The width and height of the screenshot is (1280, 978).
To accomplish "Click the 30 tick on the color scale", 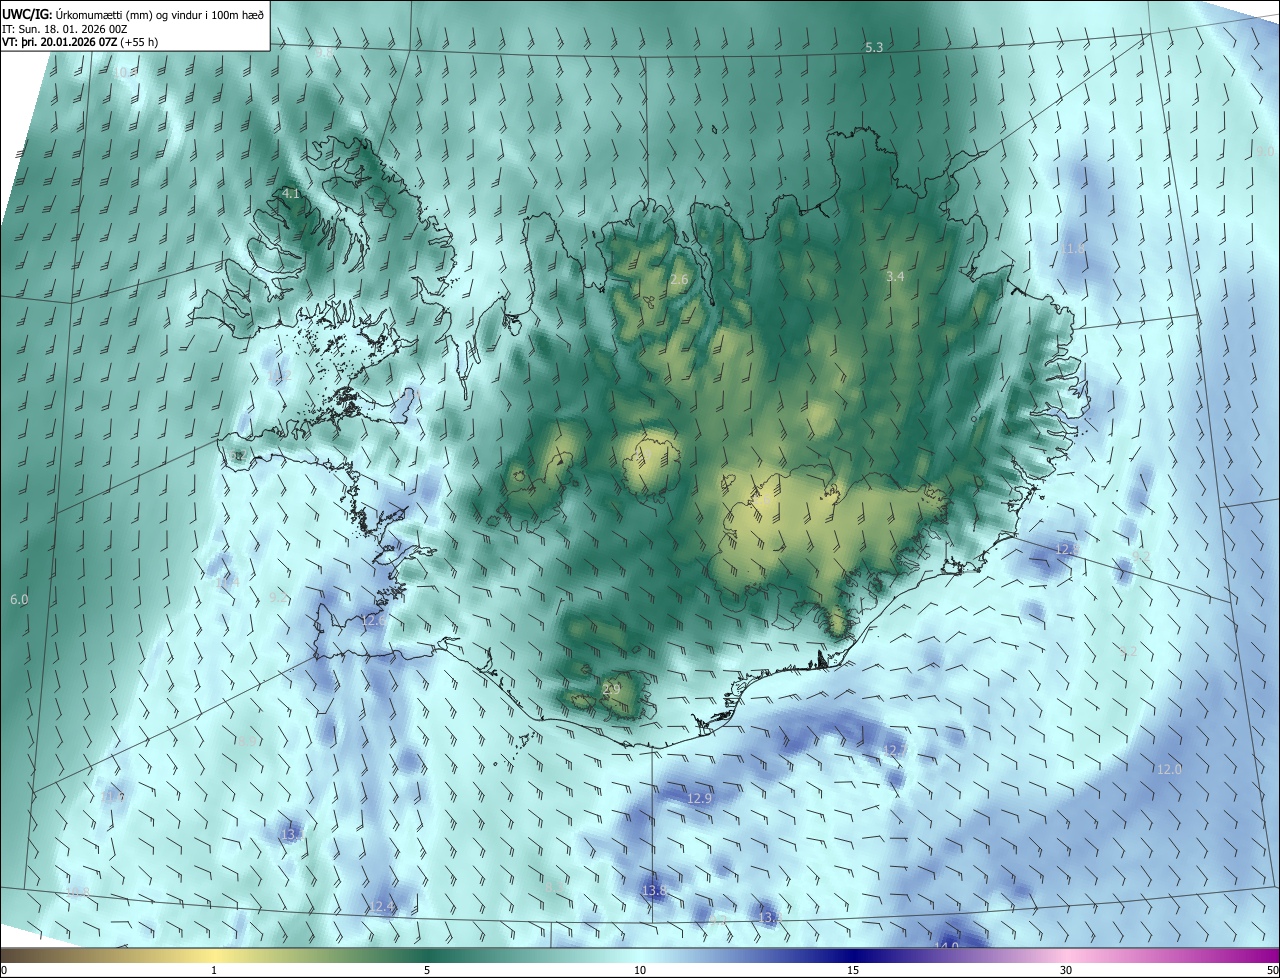I will (x=1066, y=971).
